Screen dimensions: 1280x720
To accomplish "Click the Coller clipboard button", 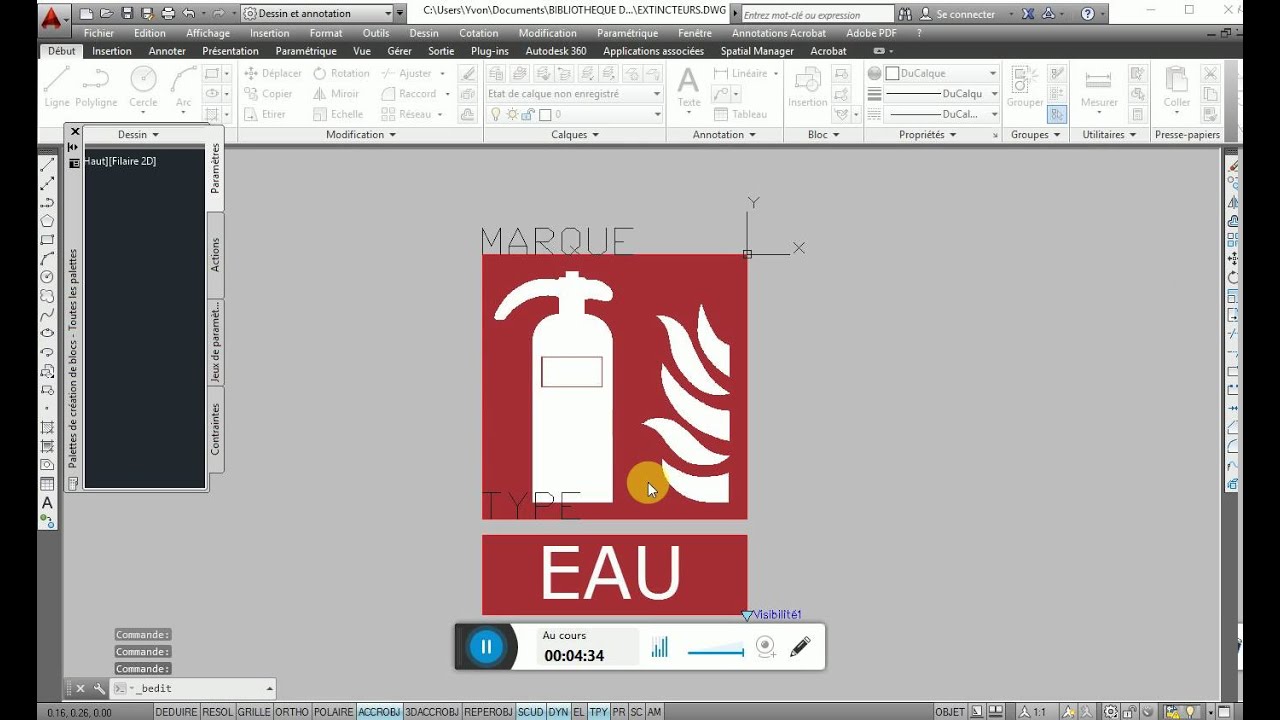I will tap(1176, 88).
